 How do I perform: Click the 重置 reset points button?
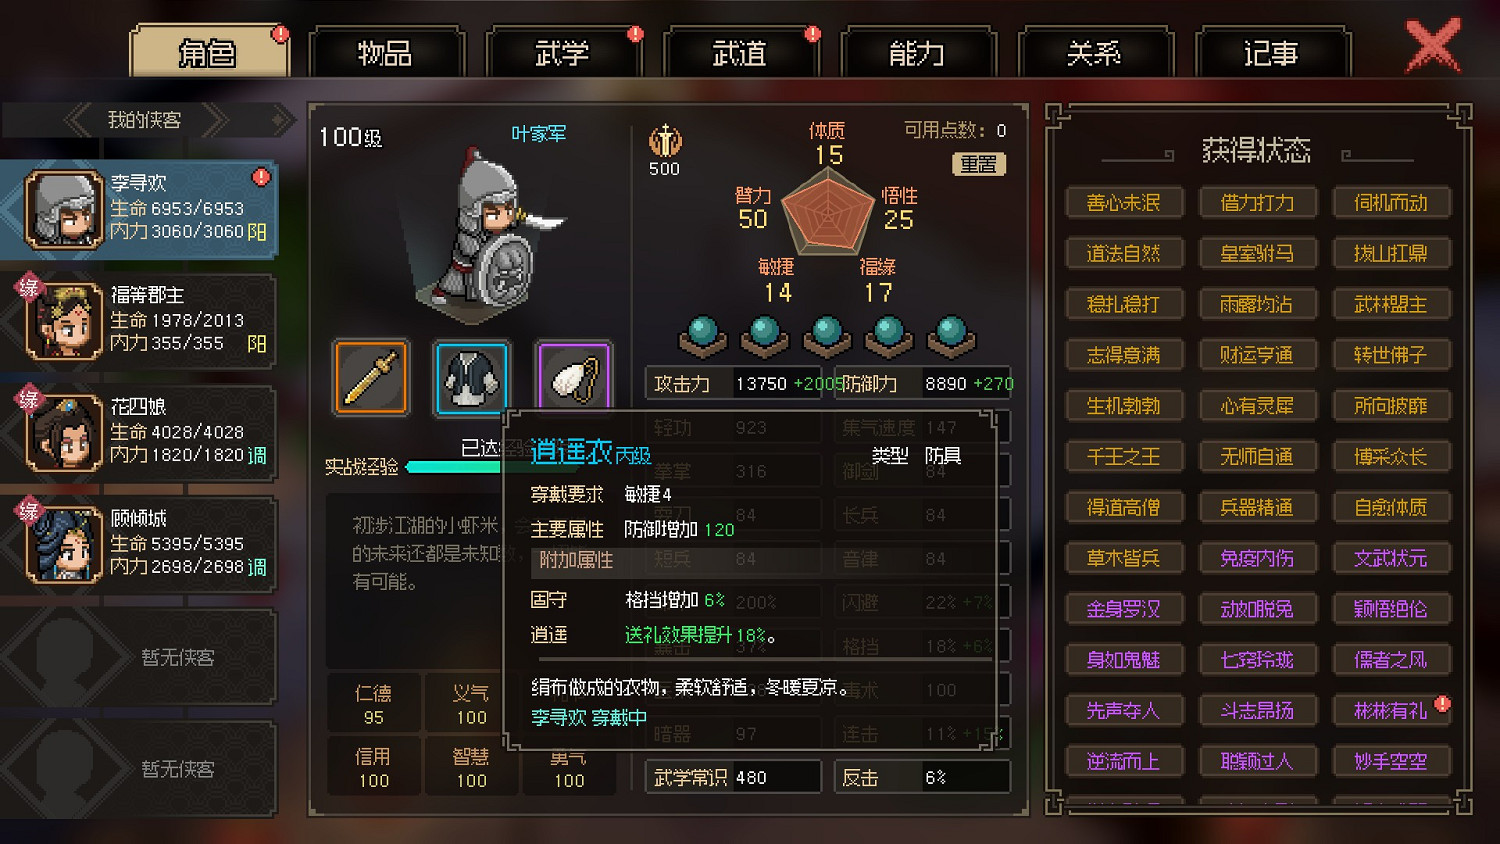click(978, 164)
